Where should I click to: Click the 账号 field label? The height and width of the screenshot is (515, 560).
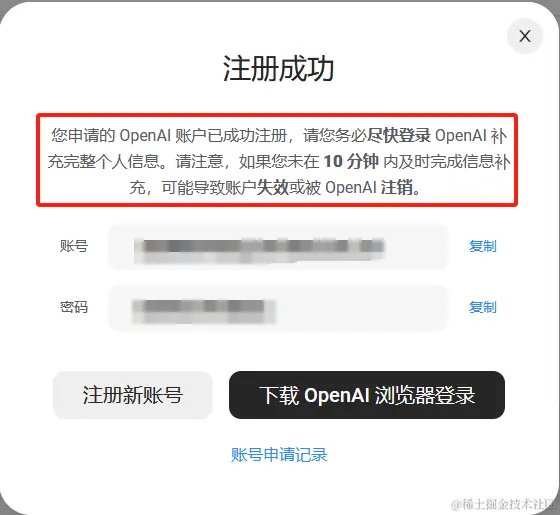(x=74, y=246)
